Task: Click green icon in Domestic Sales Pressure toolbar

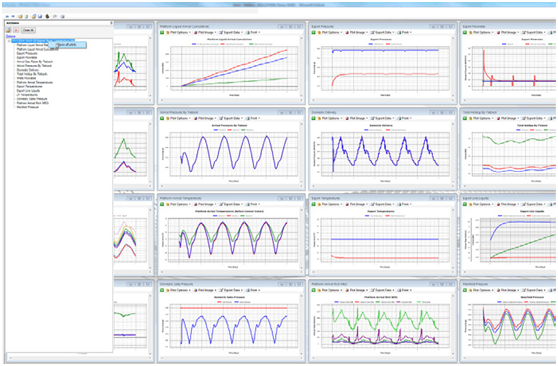Action: tap(162, 290)
